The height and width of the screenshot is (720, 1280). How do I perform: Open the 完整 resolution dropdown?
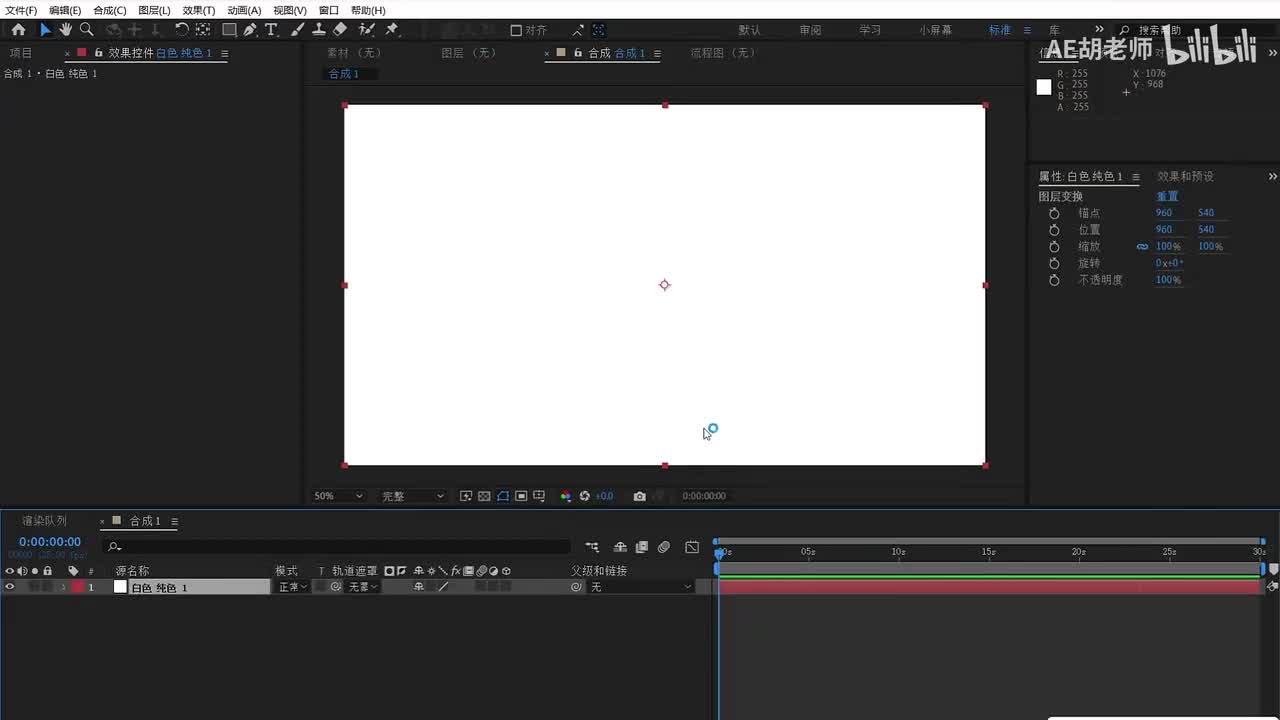tap(412, 496)
